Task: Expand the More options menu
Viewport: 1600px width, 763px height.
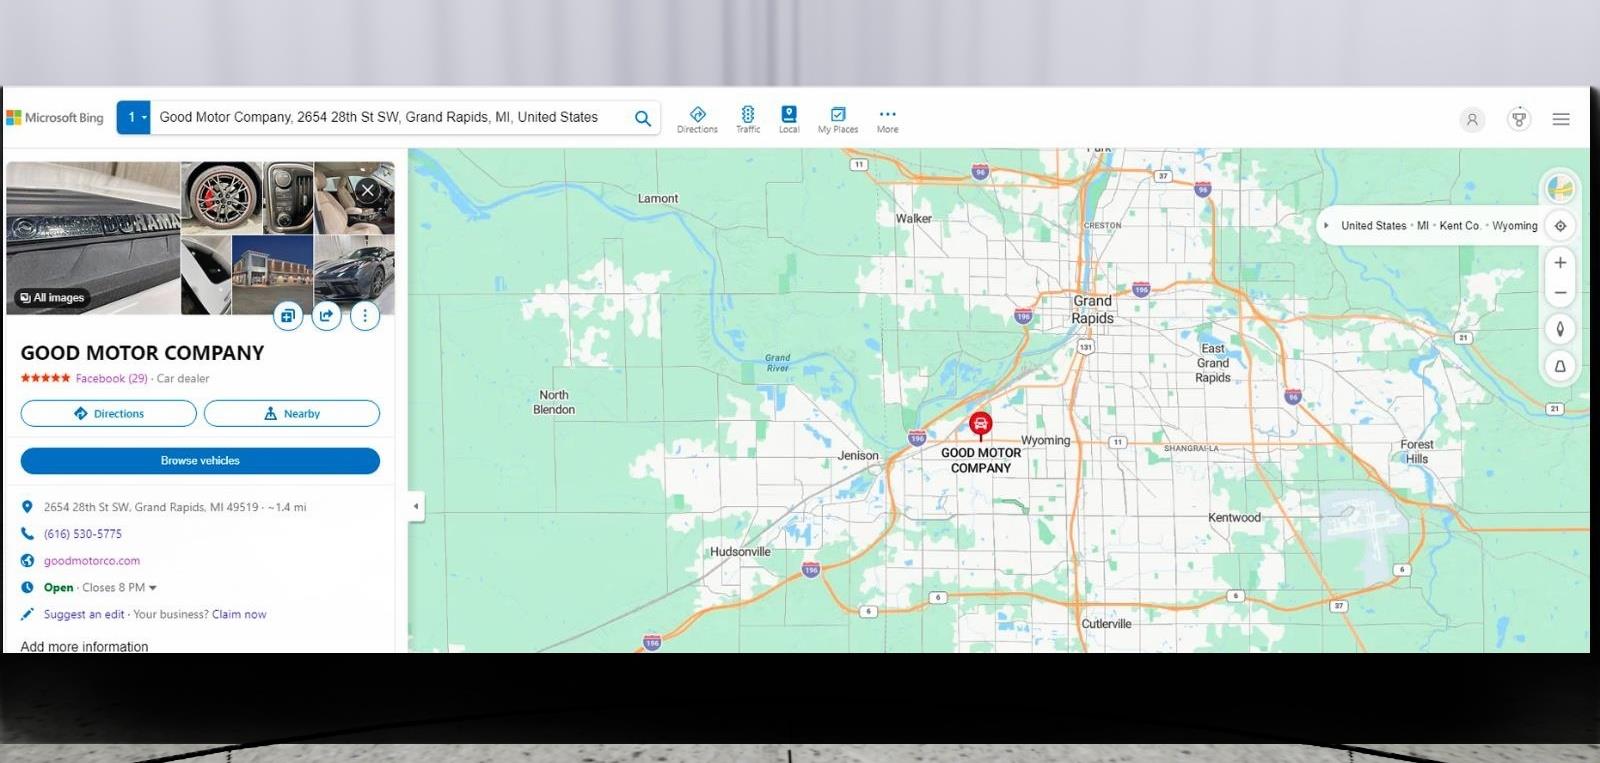Action: tap(887, 119)
